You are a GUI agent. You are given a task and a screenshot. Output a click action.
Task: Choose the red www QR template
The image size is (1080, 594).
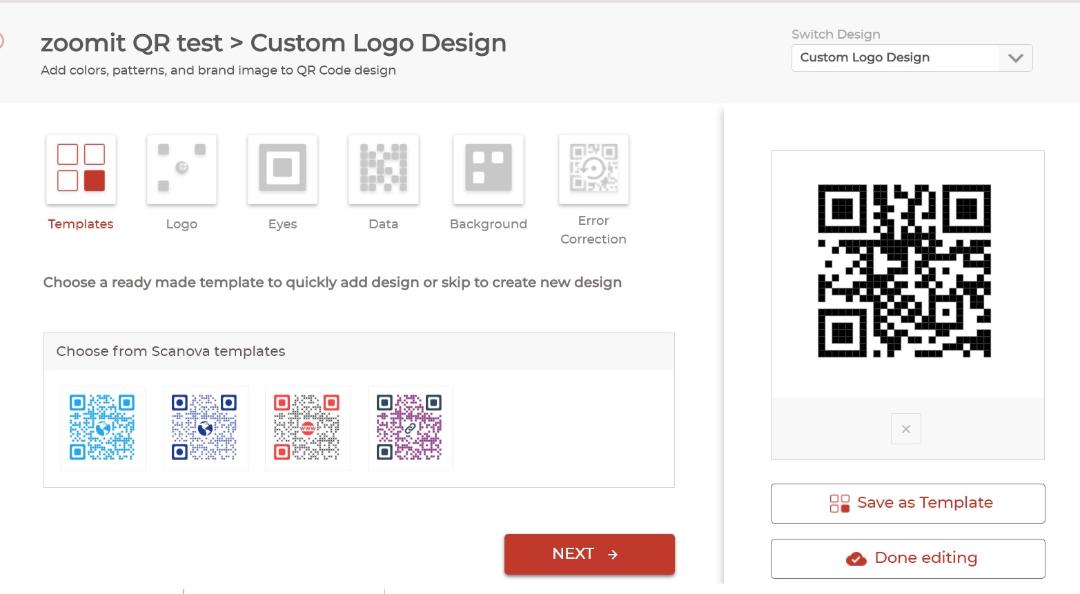point(307,427)
